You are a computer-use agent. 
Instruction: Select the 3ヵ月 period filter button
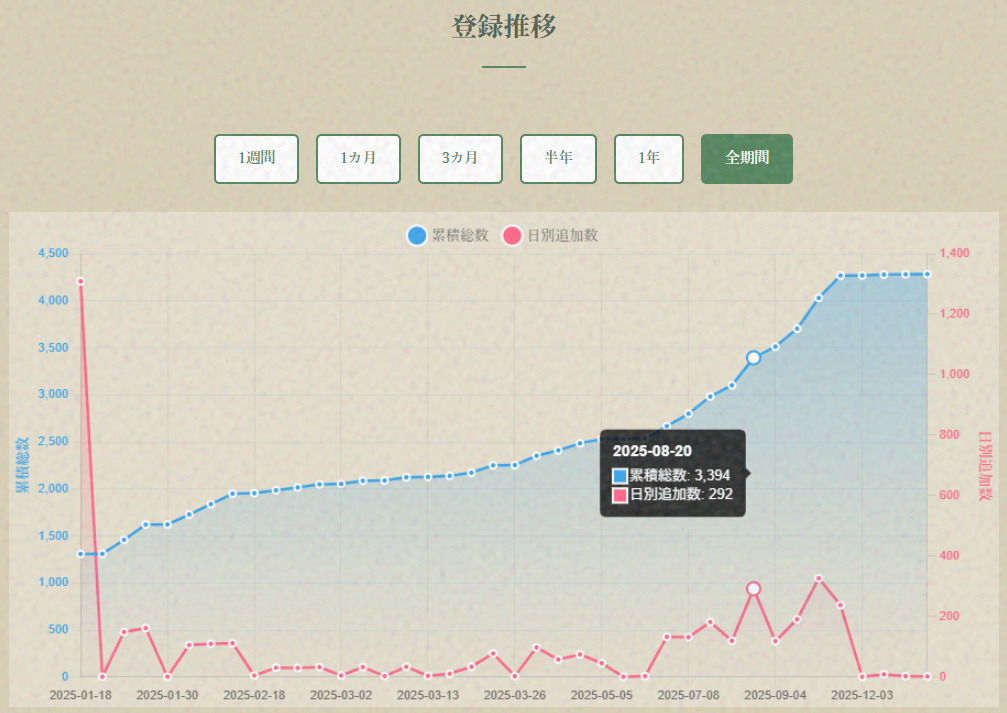pos(459,158)
